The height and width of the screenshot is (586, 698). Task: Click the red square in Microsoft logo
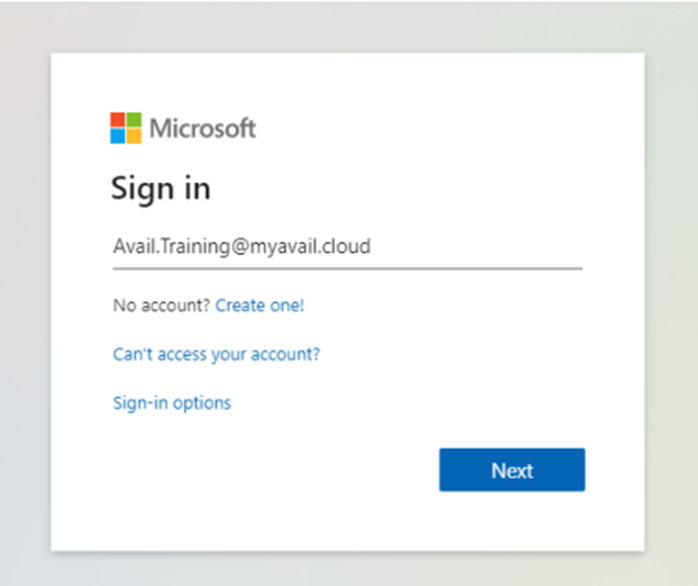coord(118,120)
